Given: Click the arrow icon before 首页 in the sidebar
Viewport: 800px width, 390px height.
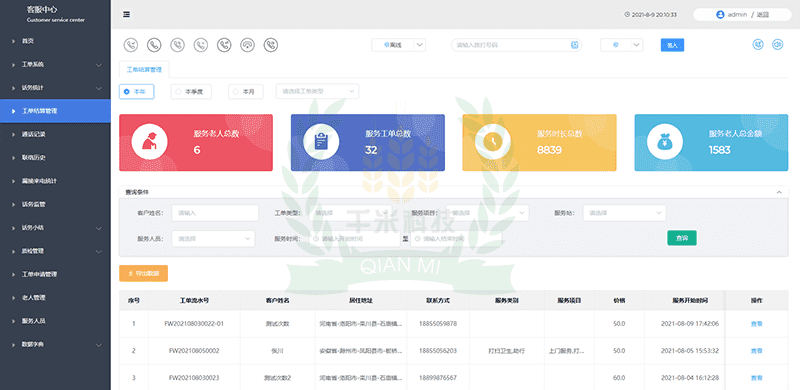Looking at the screenshot, I should pyautogui.click(x=13, y=41).
